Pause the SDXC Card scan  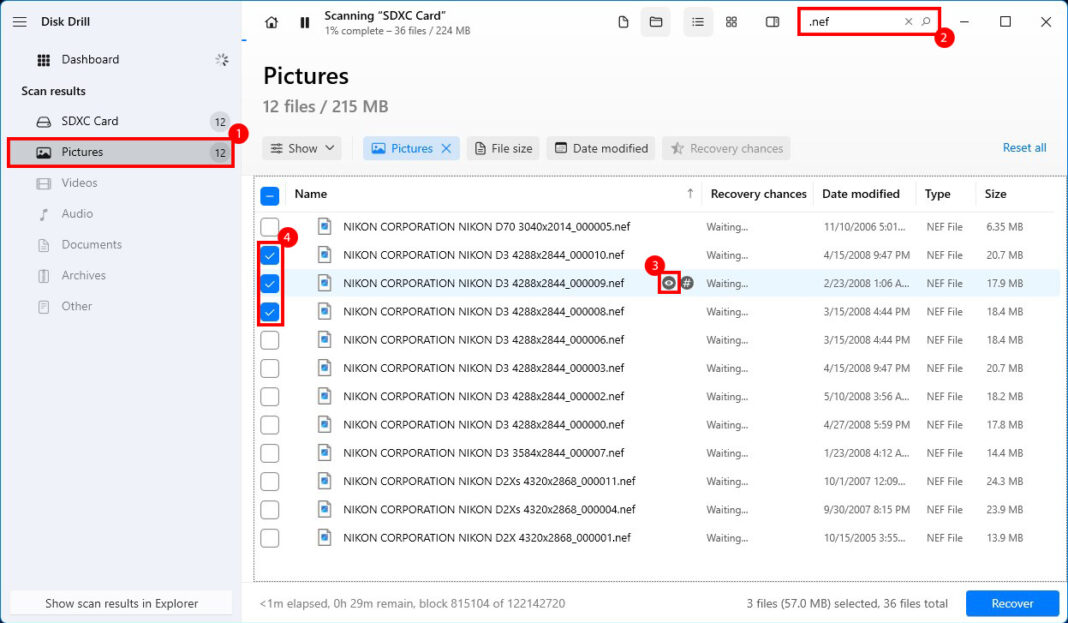pos(304,21)
